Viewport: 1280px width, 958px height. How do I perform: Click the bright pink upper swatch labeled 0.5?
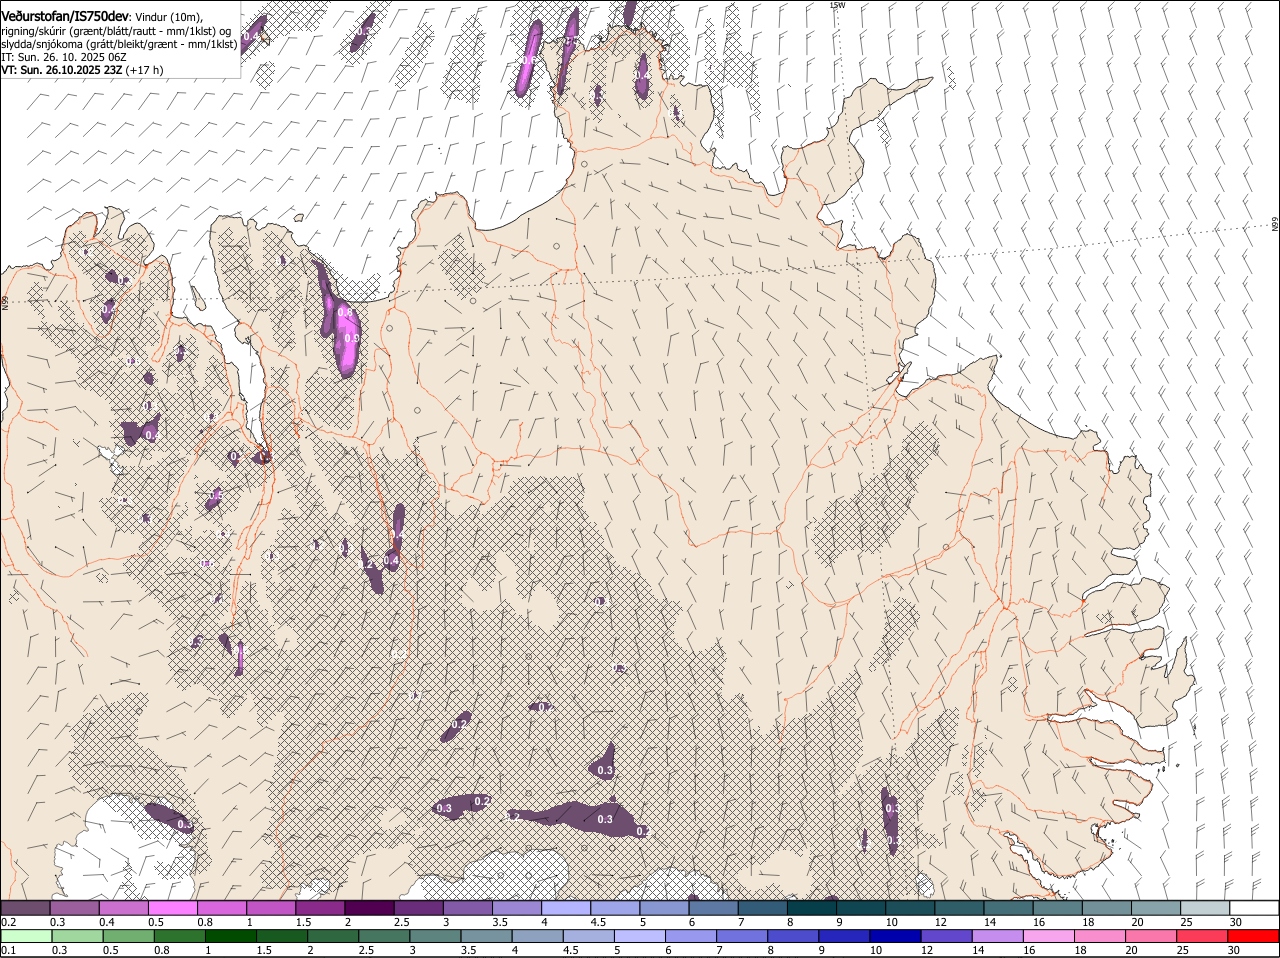[173, 908]
